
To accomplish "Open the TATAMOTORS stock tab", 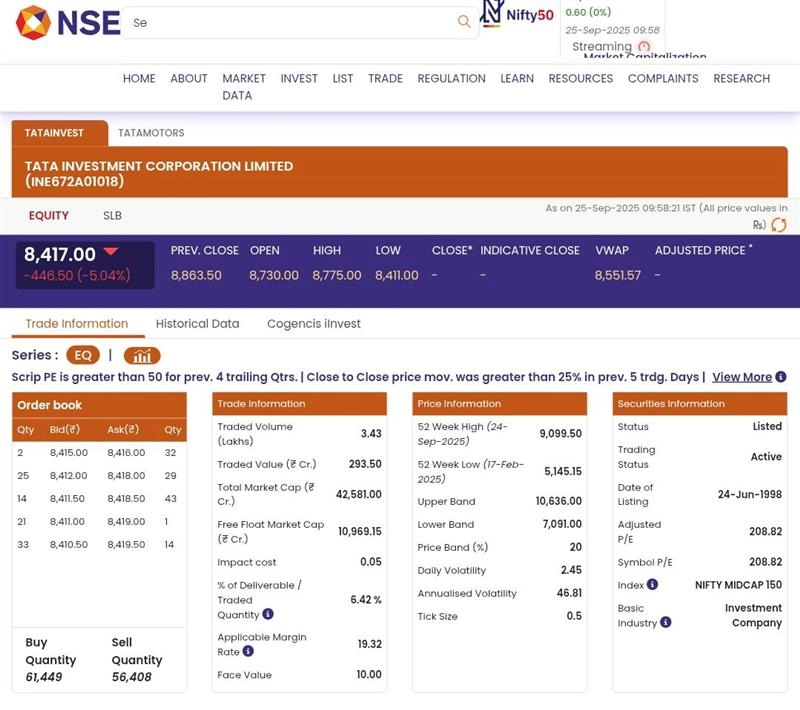I will (x=151, y=133).
